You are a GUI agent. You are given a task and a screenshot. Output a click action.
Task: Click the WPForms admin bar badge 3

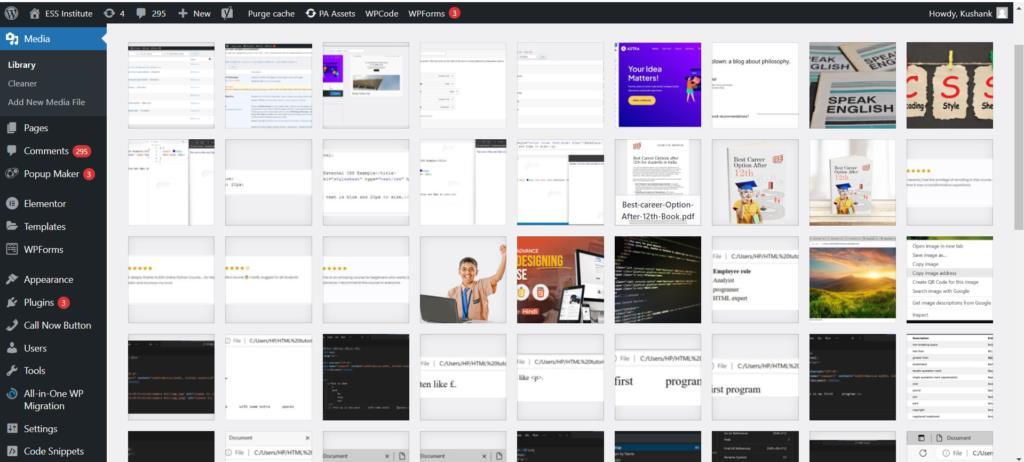tap(454, 13)
